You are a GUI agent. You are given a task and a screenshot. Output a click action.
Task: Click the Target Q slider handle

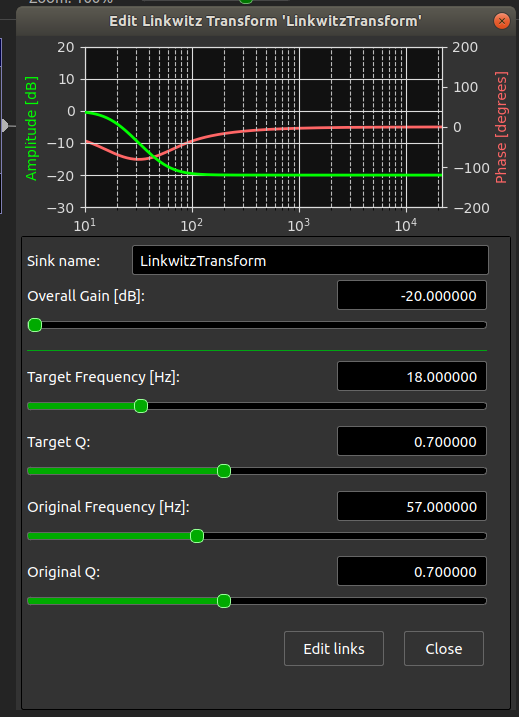point(224,471)
